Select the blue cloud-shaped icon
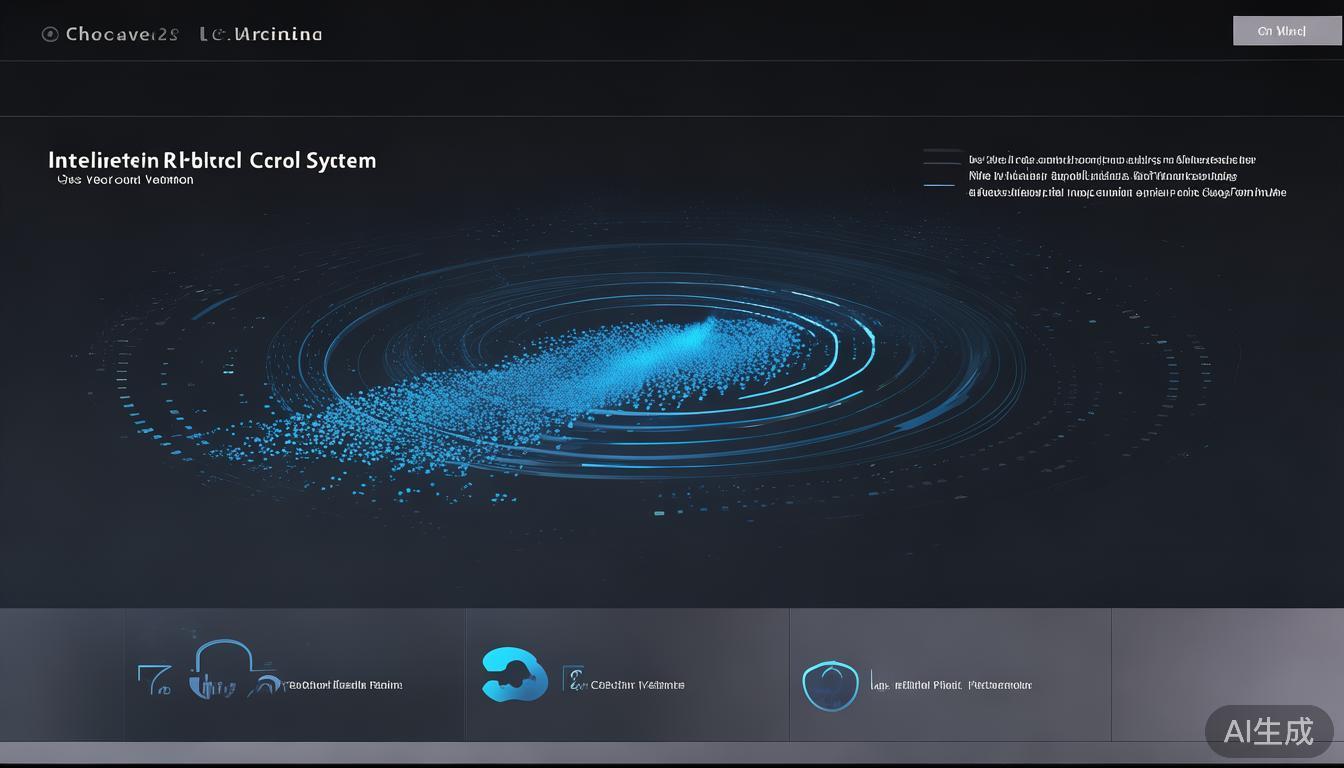This screenshot has height=768, width=1344. (x=514, y=674)
